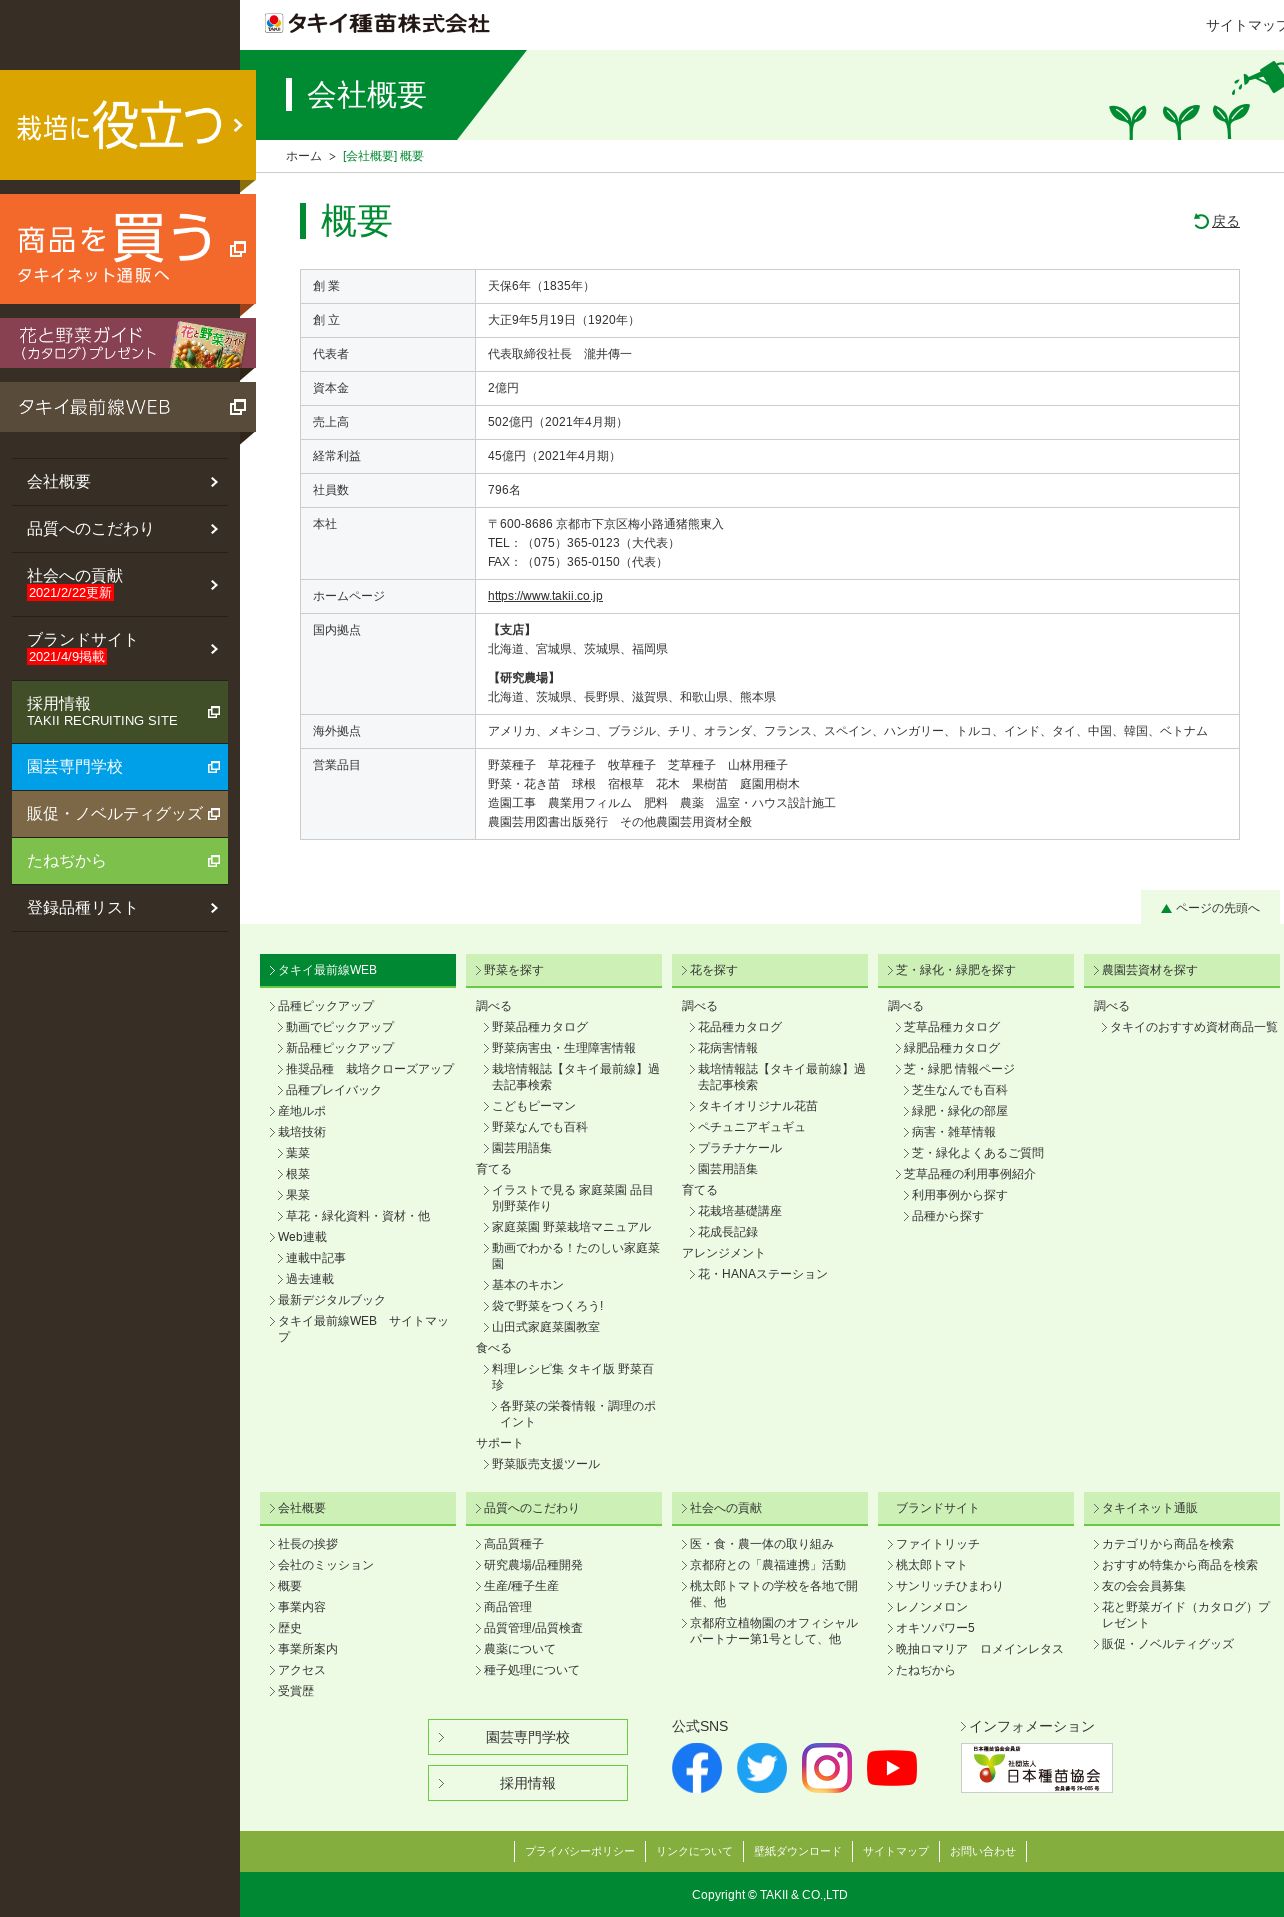Viewport: 1284px width, 1917px height.
Task: Open the Facebook icon under 公式SNS
Action: point(697,1768)
